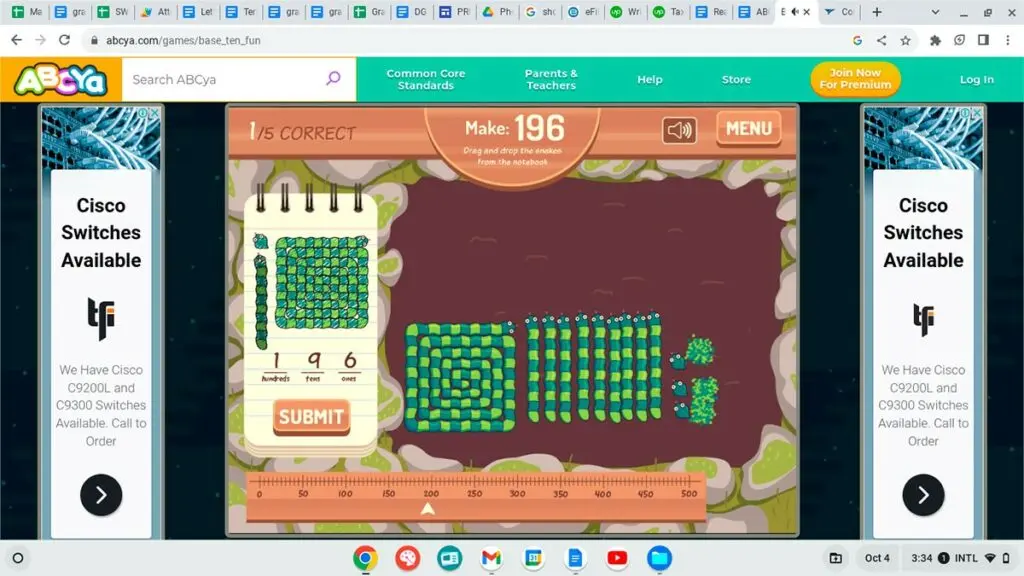
Task: Switch to the 'Me' tab
Action: click(27, 12)
